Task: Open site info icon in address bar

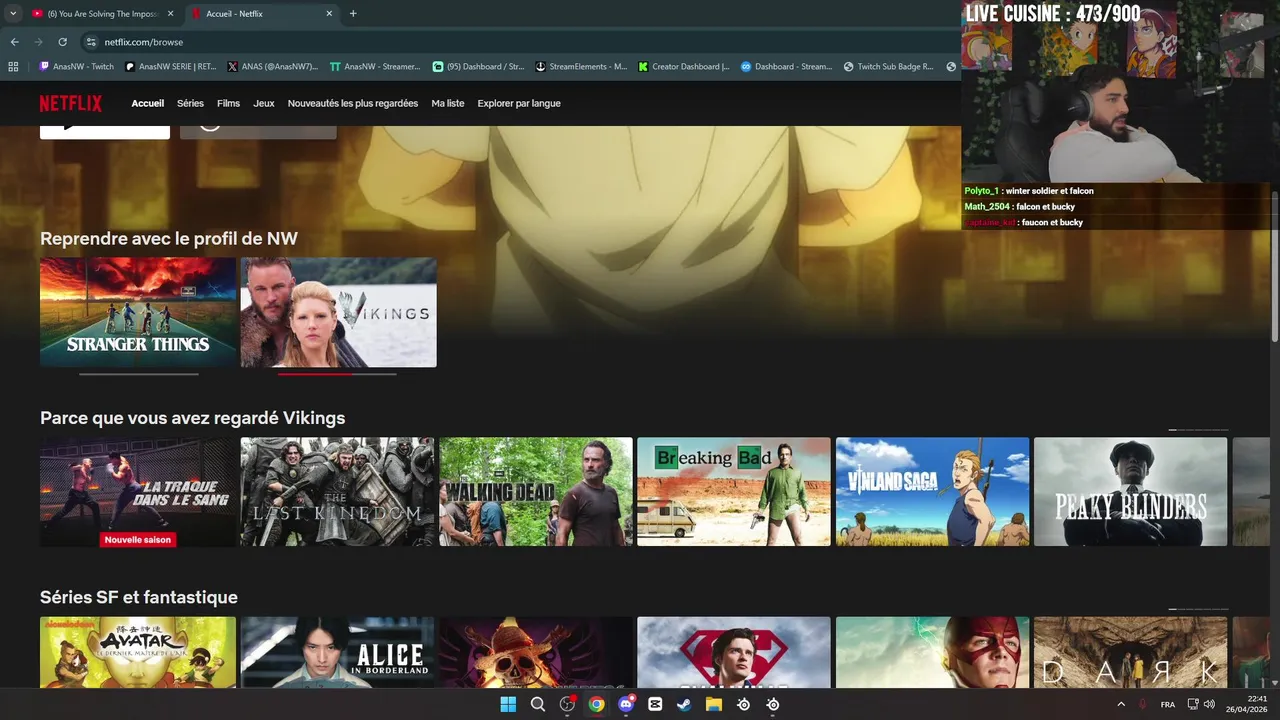Action: [x=91, y=42]
